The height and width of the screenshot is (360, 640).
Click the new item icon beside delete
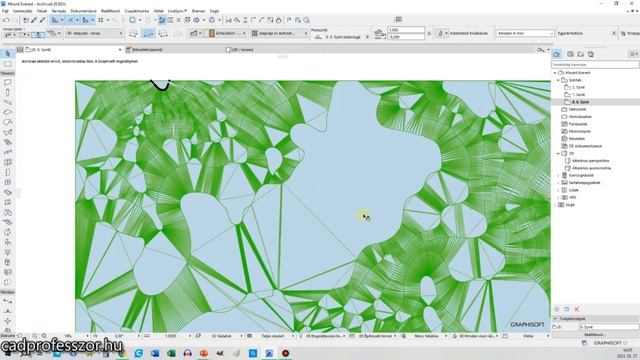coord(567,309)
